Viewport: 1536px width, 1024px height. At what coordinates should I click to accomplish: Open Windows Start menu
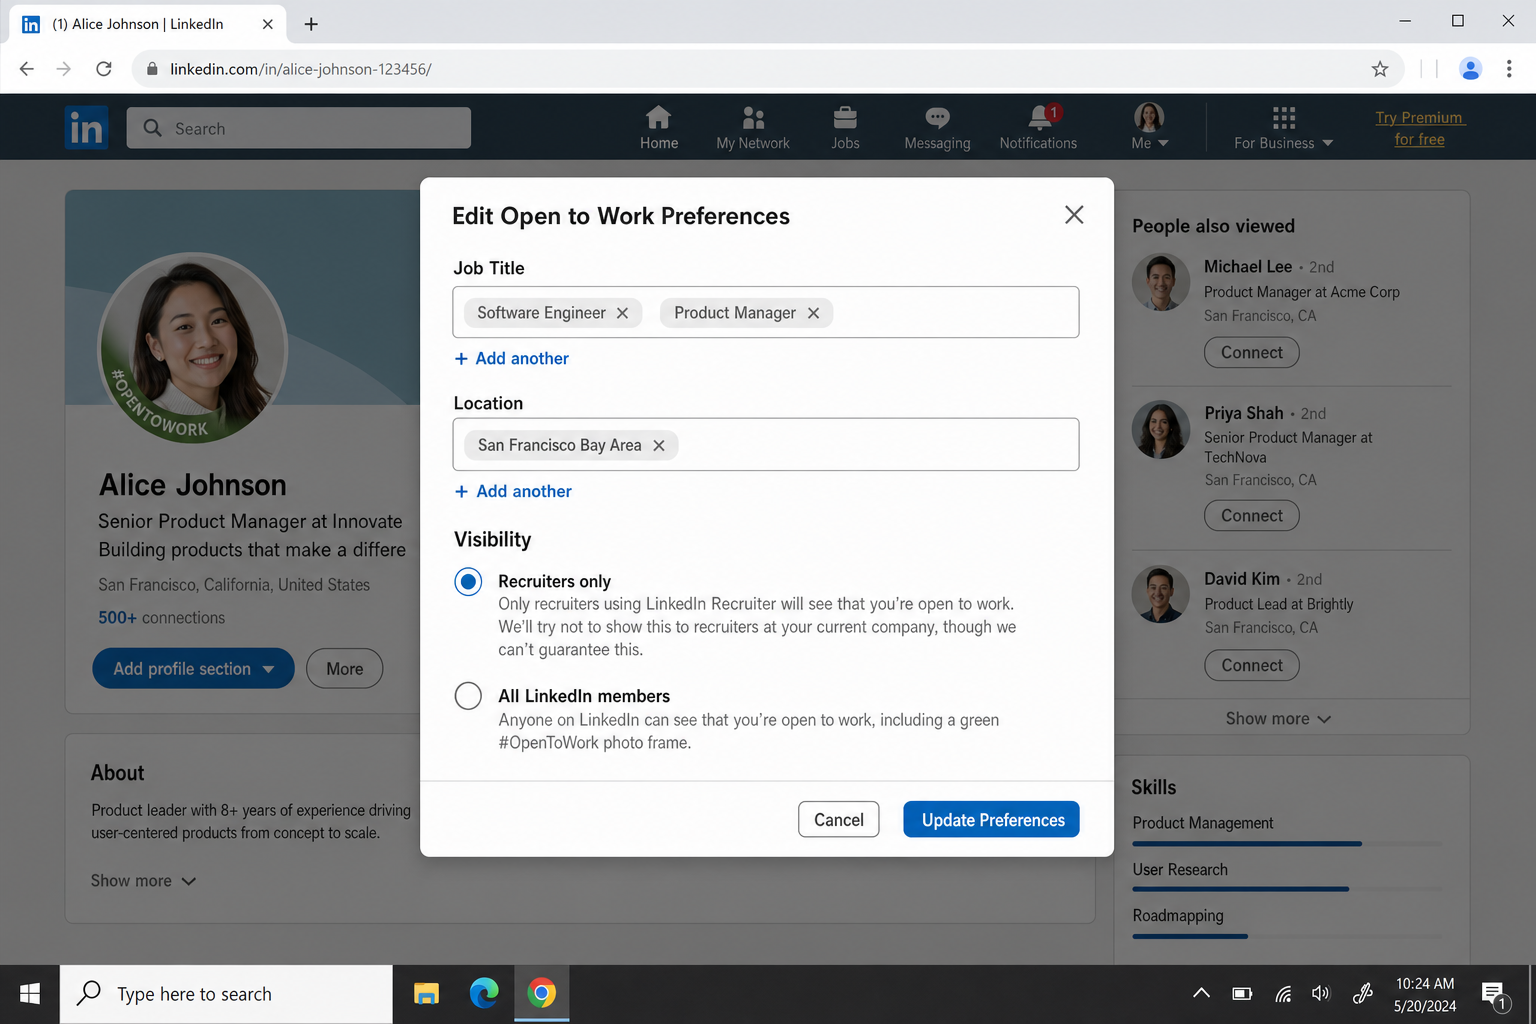pyautogui.click(x=30, y=994)
